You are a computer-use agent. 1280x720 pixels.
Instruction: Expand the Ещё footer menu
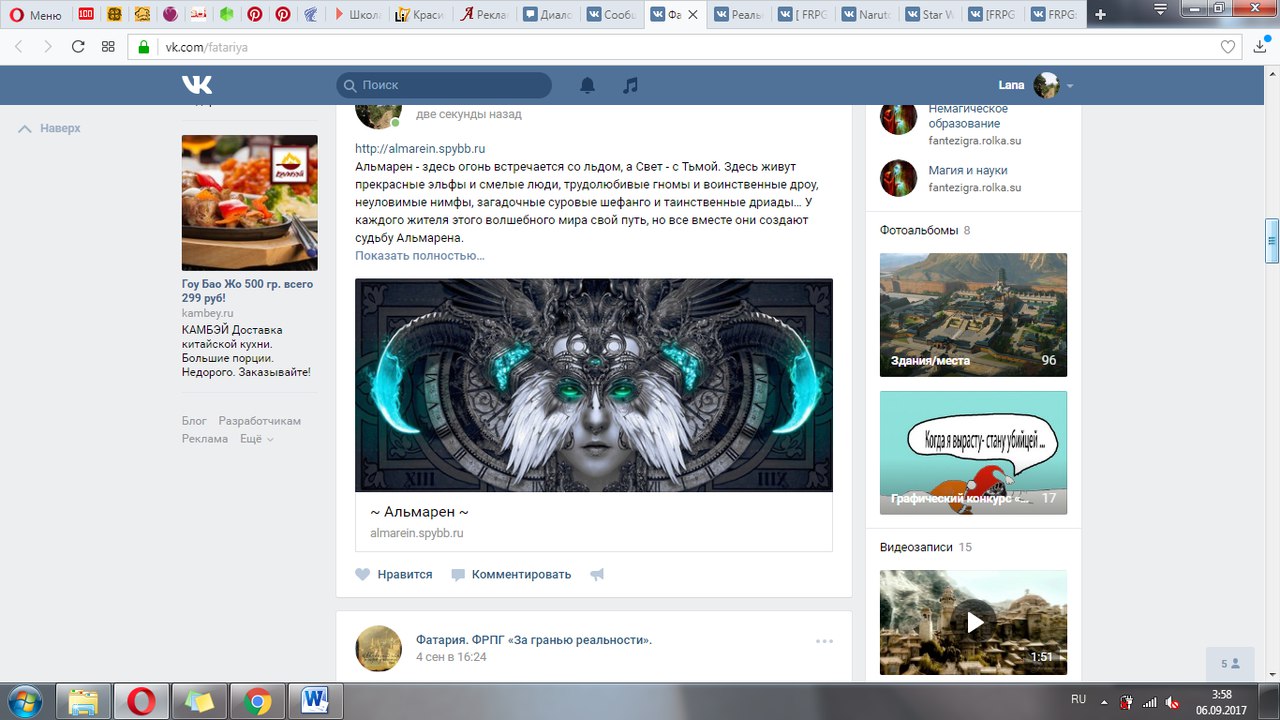pyautogui.click(x=257, y=439)
